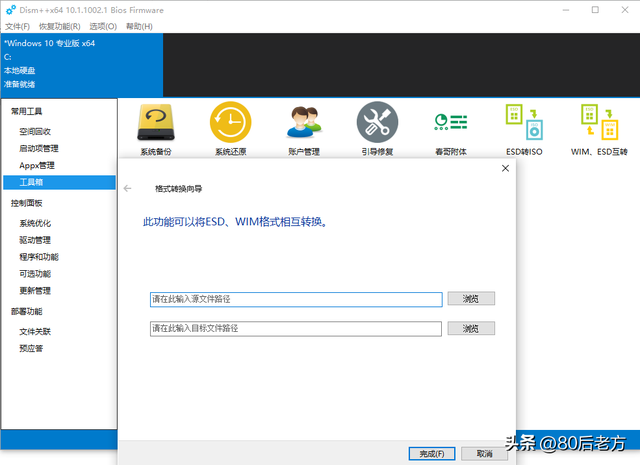Viewport: 640px width, 465px height.
Task: Select 程序和功能 in the sidebar
Action: point(39,257)
